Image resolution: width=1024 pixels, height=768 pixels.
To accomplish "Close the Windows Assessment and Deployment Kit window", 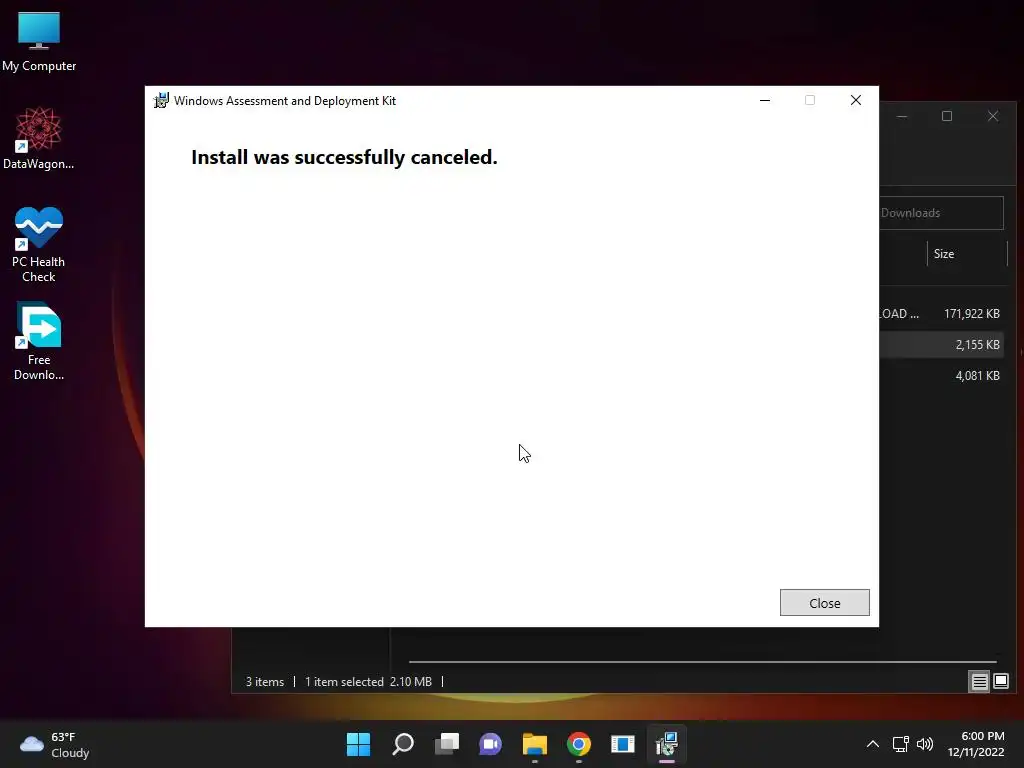I will pos(856,100).
